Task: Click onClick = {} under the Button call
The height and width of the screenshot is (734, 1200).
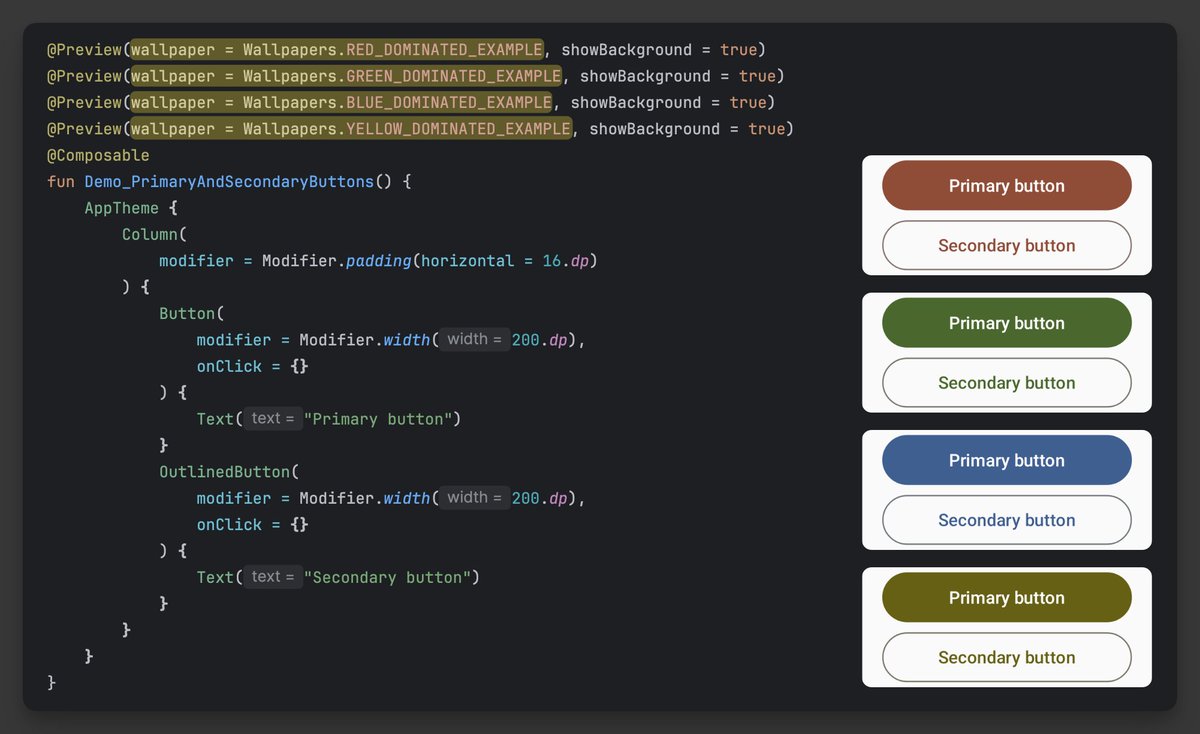Action: (253, 366)
